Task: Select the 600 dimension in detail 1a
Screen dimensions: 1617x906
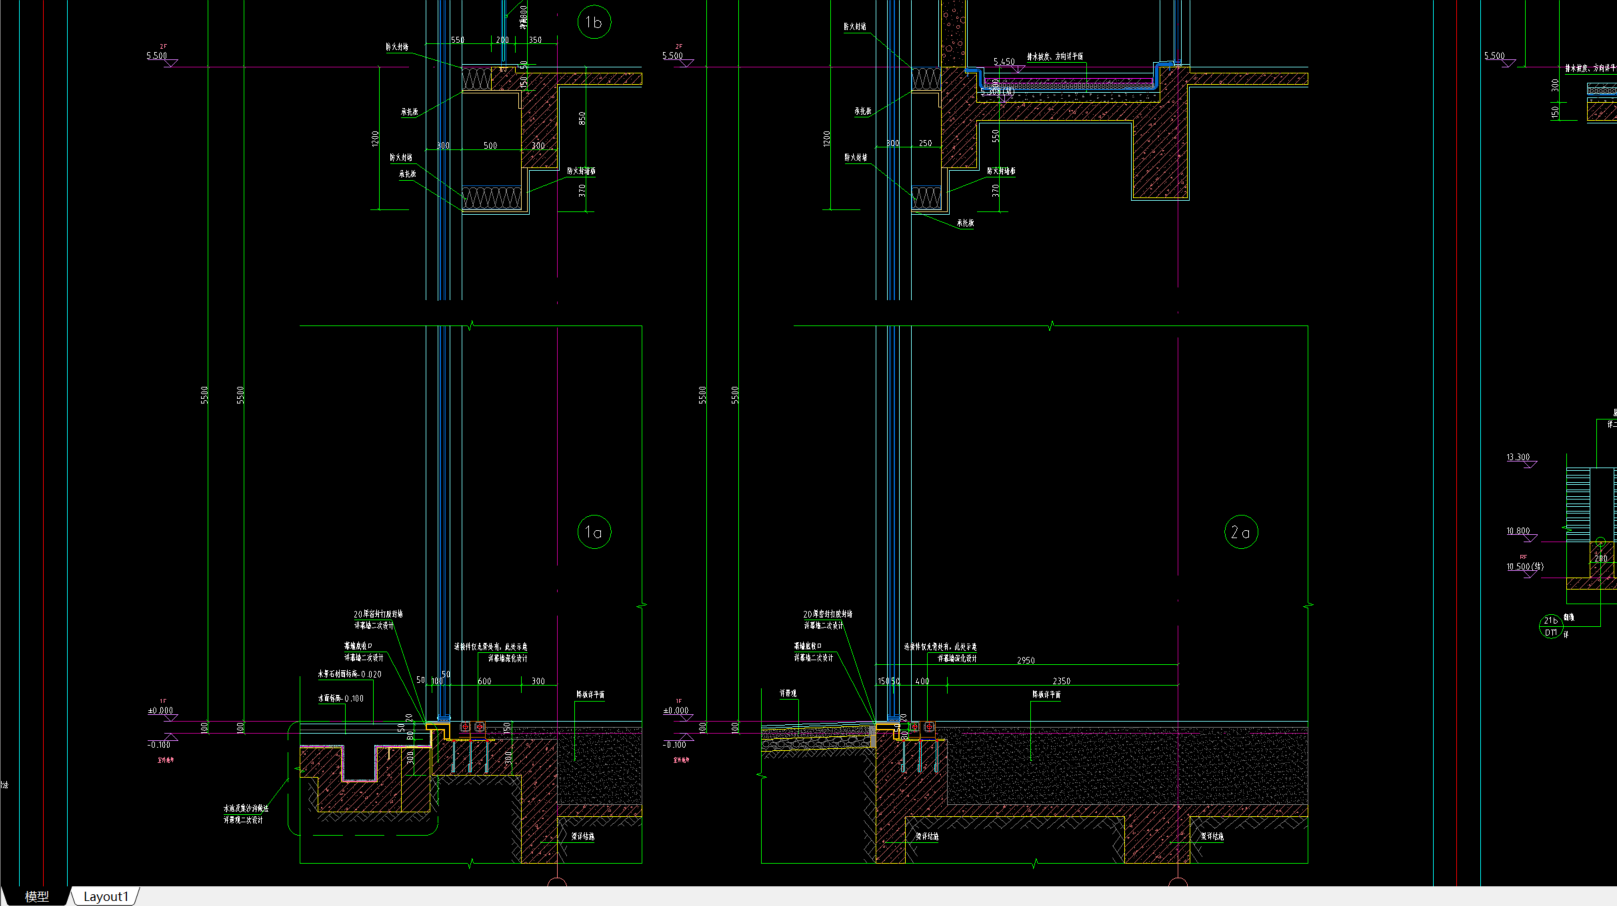Action: [x=484, y=681]
